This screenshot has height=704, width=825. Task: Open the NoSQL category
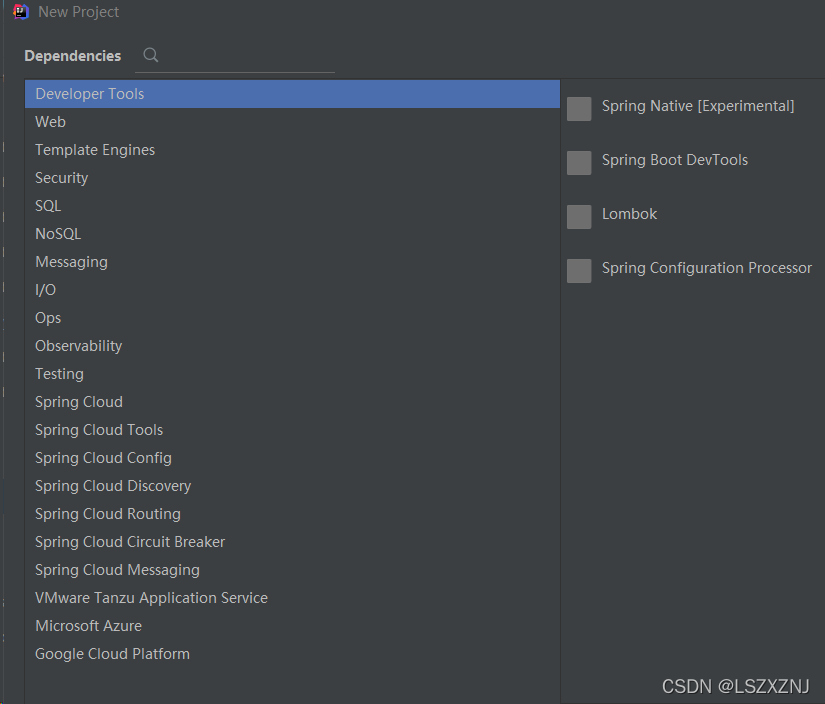pyautogui.click(x=292, y=234)
